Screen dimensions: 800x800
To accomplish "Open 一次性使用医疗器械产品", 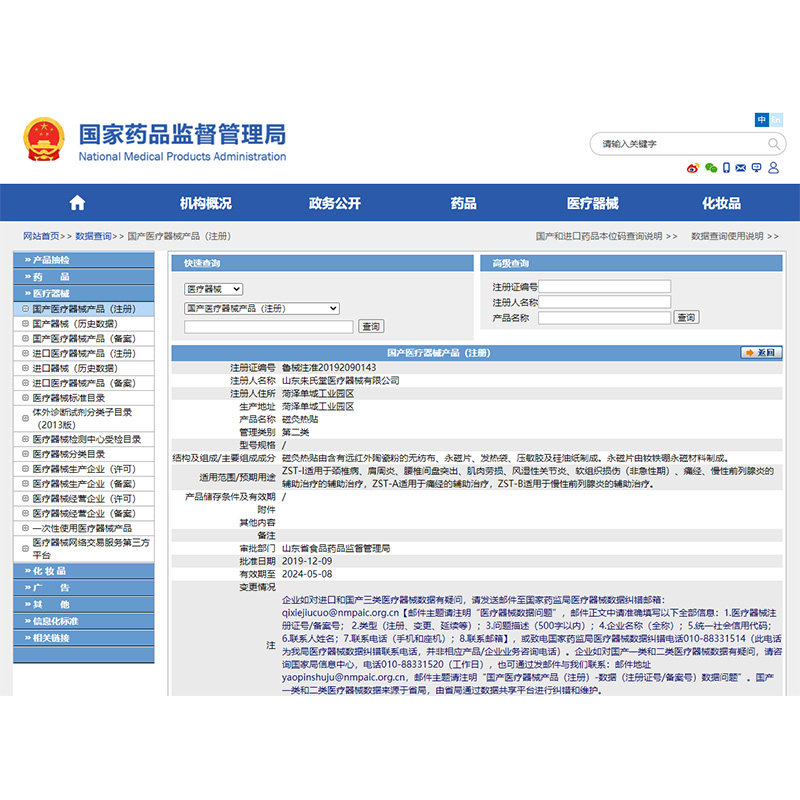I will (84, 528).
